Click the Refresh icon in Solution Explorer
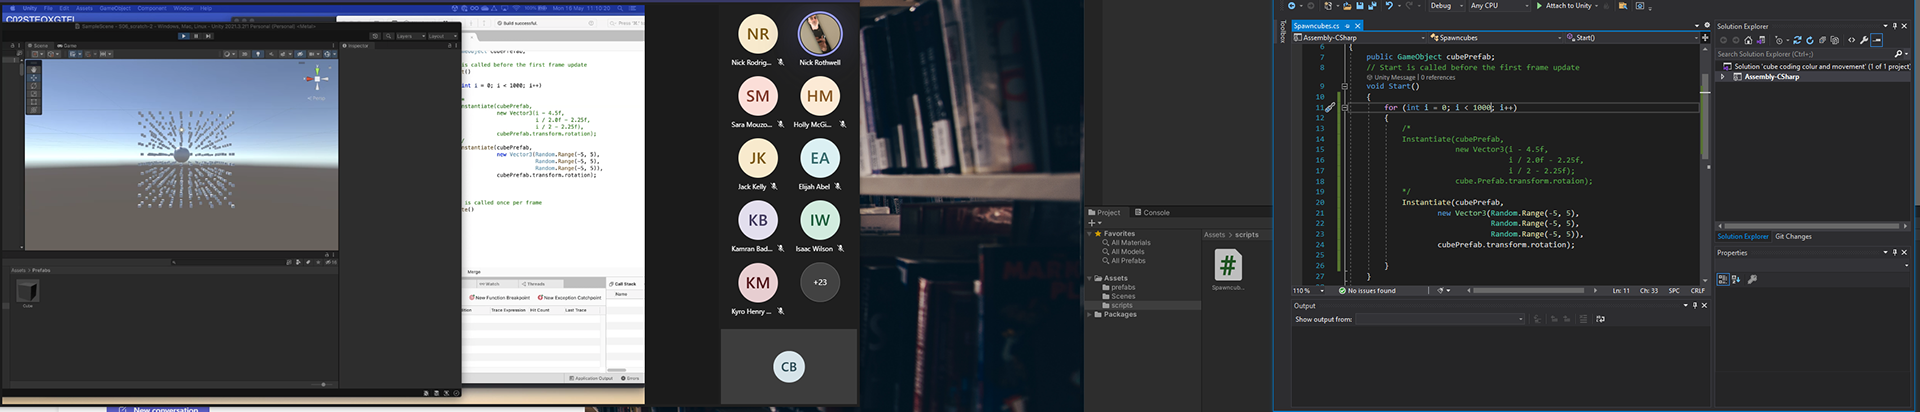The image size is (1920, 412). coord(1810,40)
